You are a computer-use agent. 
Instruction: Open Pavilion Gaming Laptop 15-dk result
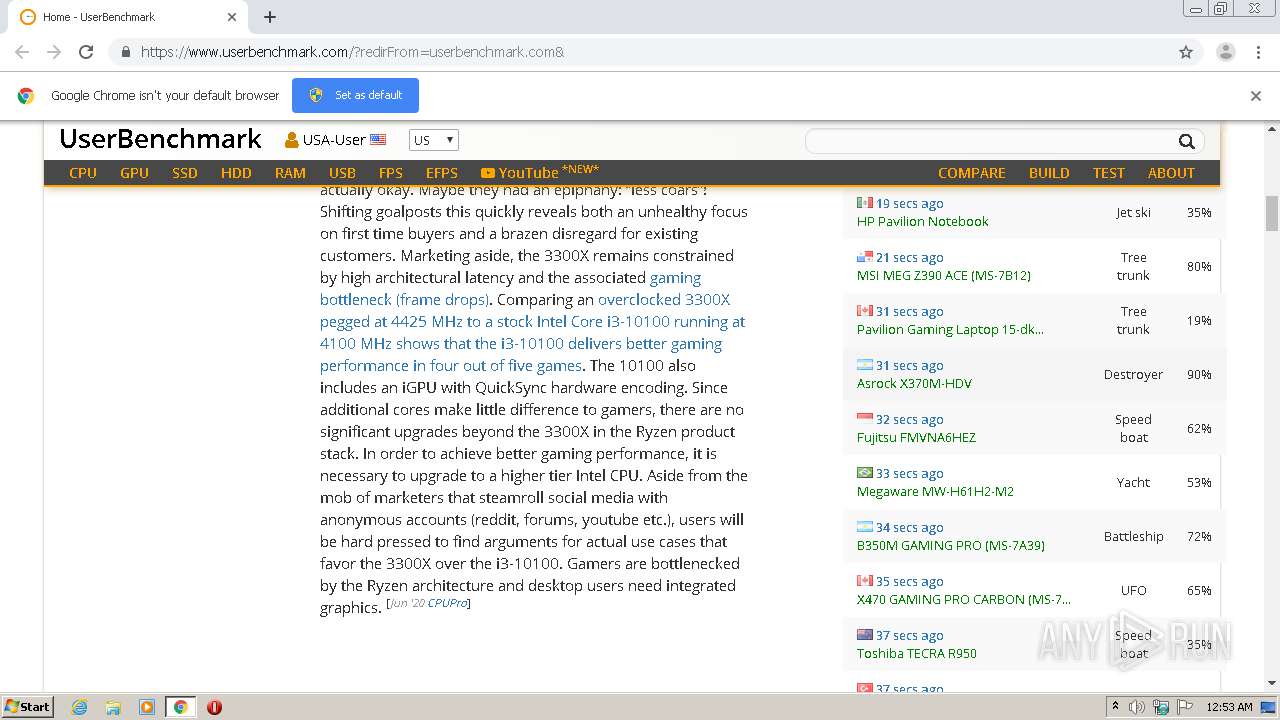[x=950, y=329]
